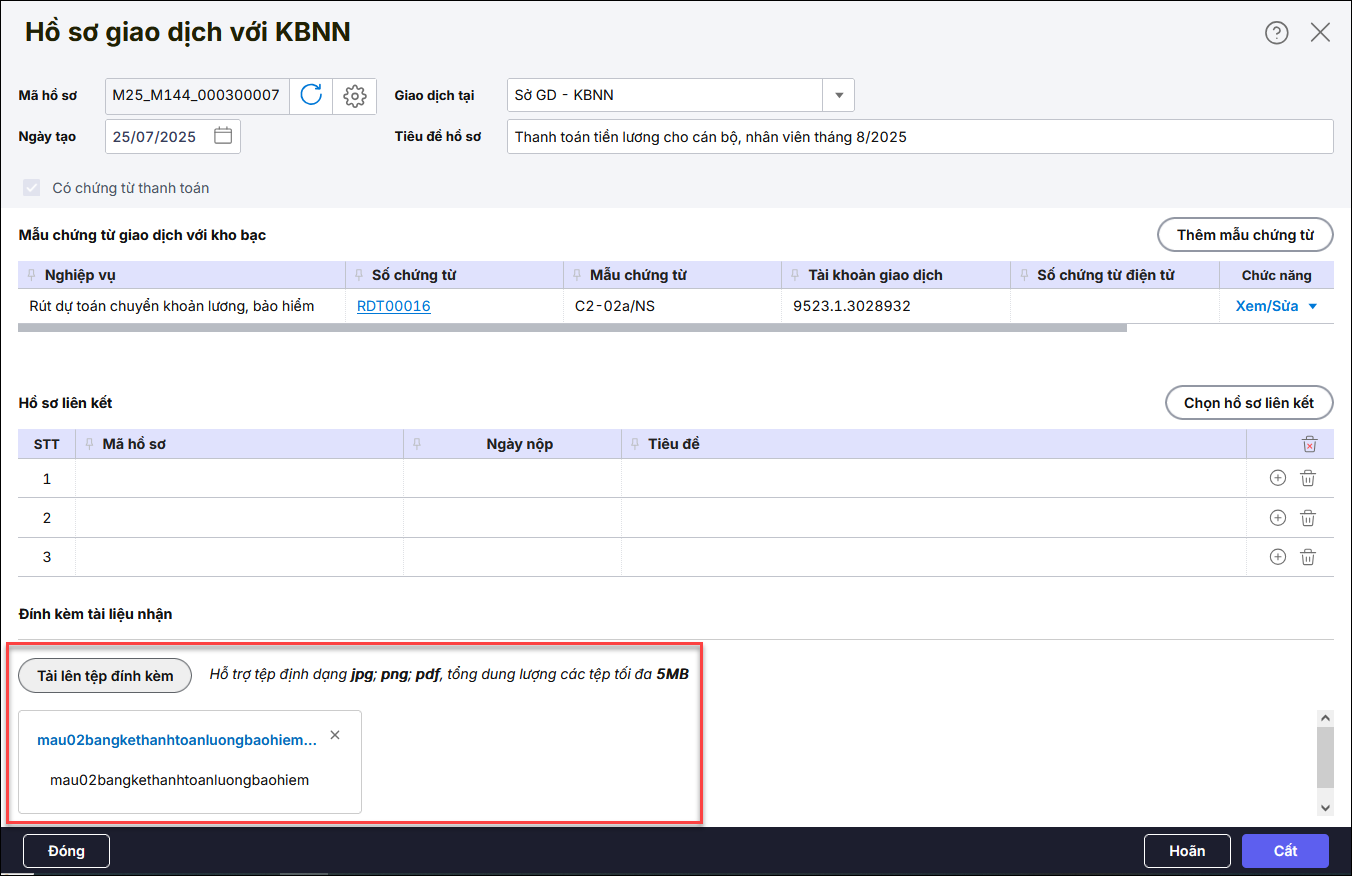Click Tải lên tệp đính kèm button
This screenshot has width=1352, height=876.
[105, 676]
